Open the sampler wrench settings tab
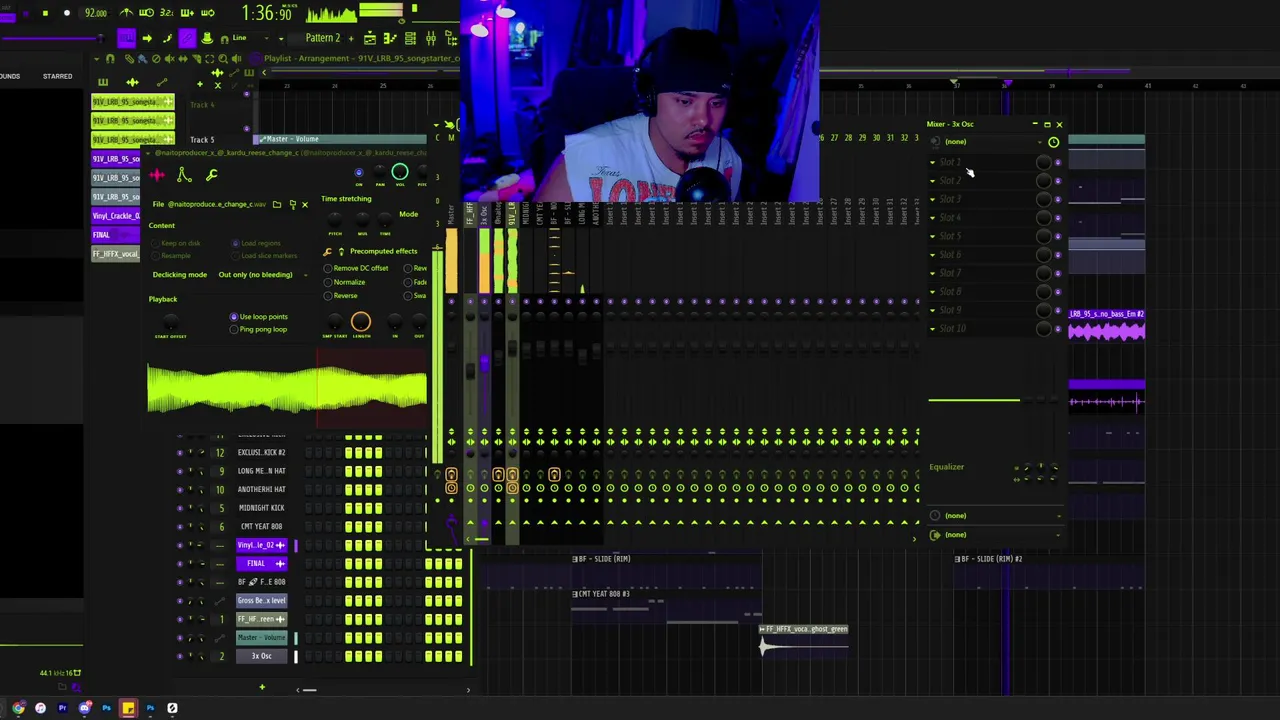Viewport: 1280px width, 720px height. point(211,175)
